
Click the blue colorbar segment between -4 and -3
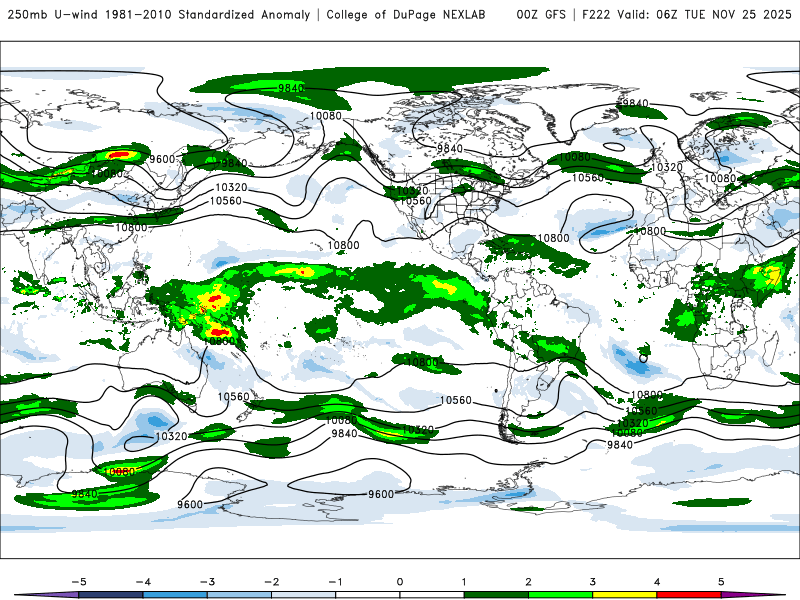click(175, 595)
